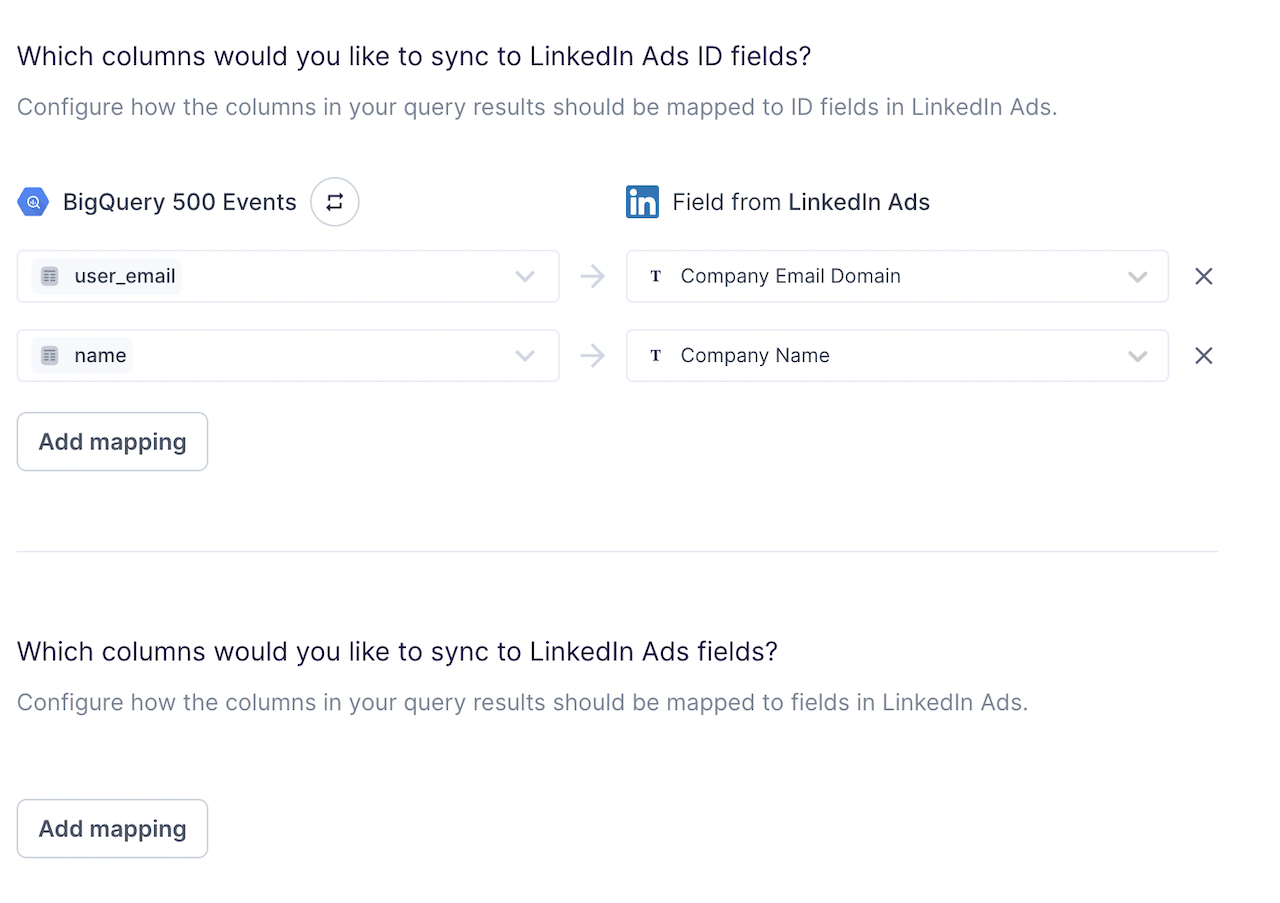Image resolution: width=1280 pixels, height=903 pixels.
Task: Expand chevron in Company Email Domain dropdown
Action: [x=1137, y=277]
